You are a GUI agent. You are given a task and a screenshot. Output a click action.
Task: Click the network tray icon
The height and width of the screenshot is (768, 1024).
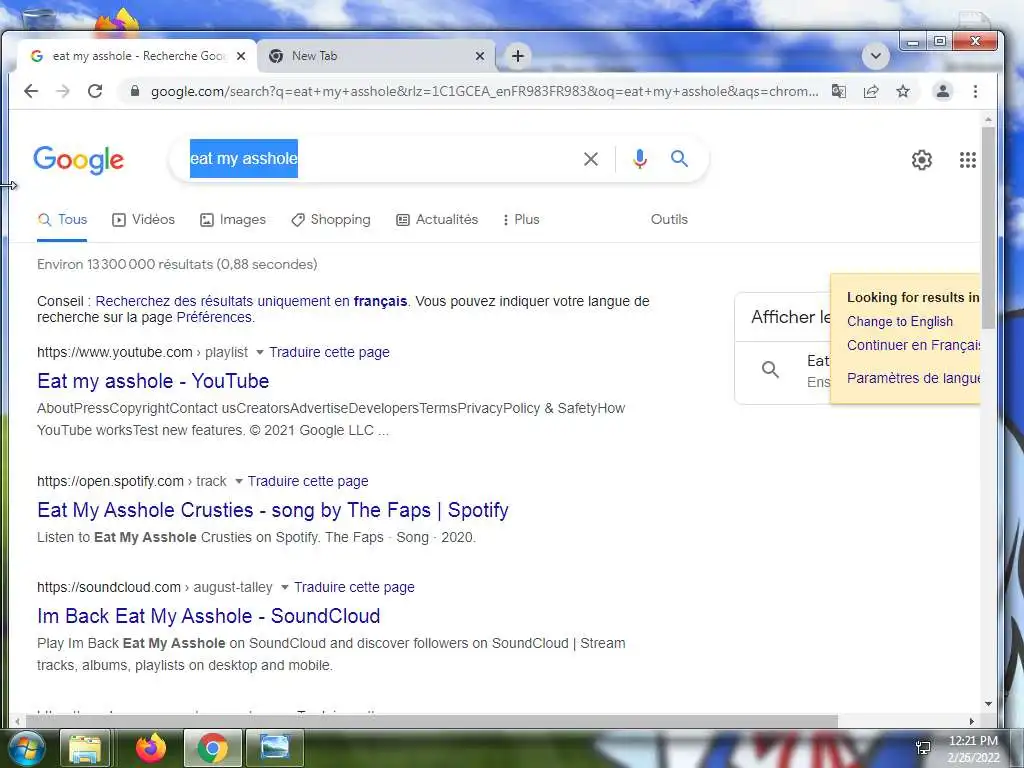coord(923,748)
